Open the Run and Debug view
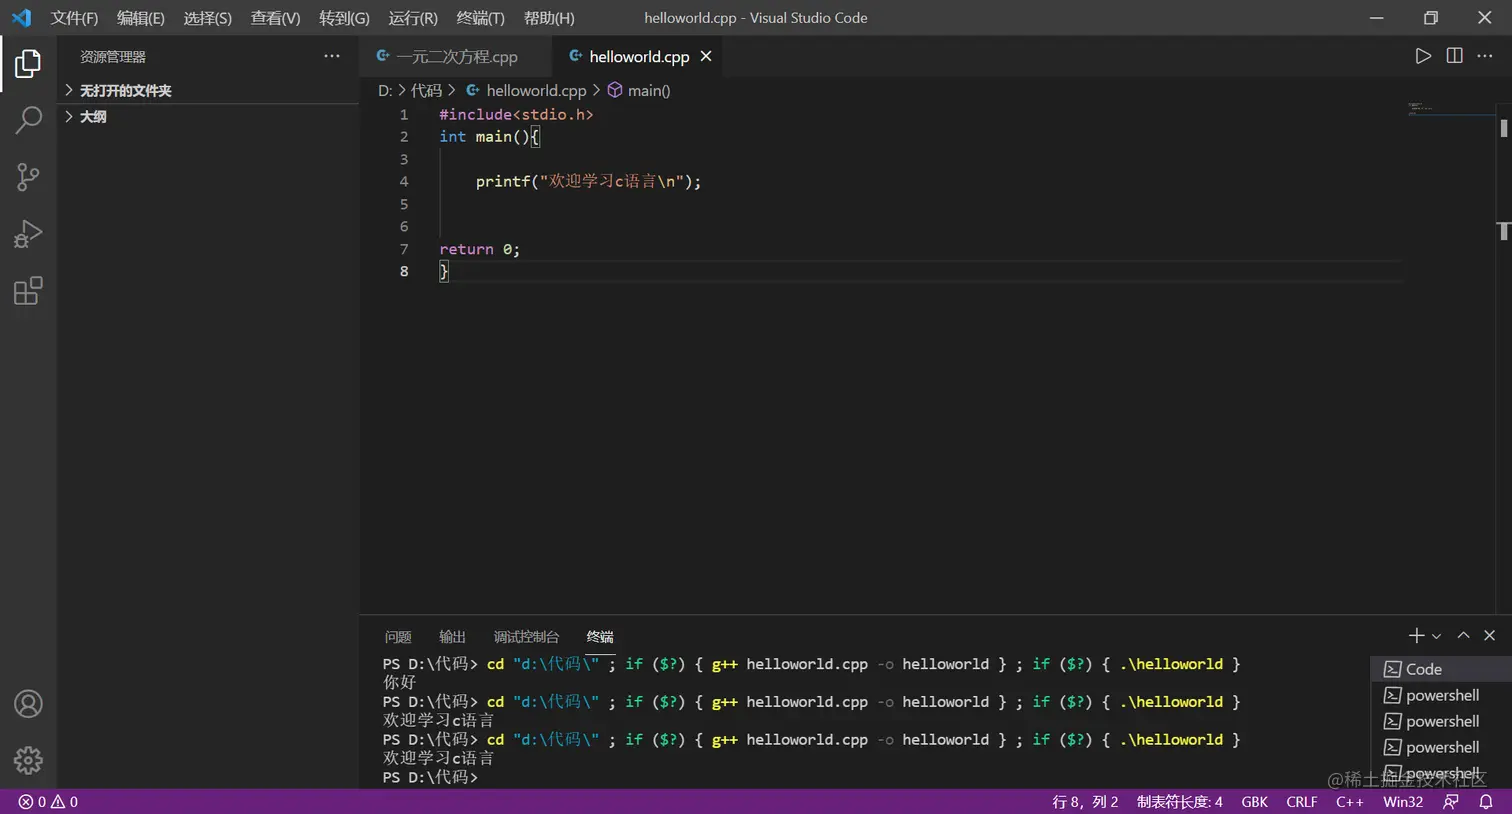The height and width of the screenshot is (814, 1512). [27, 233]
